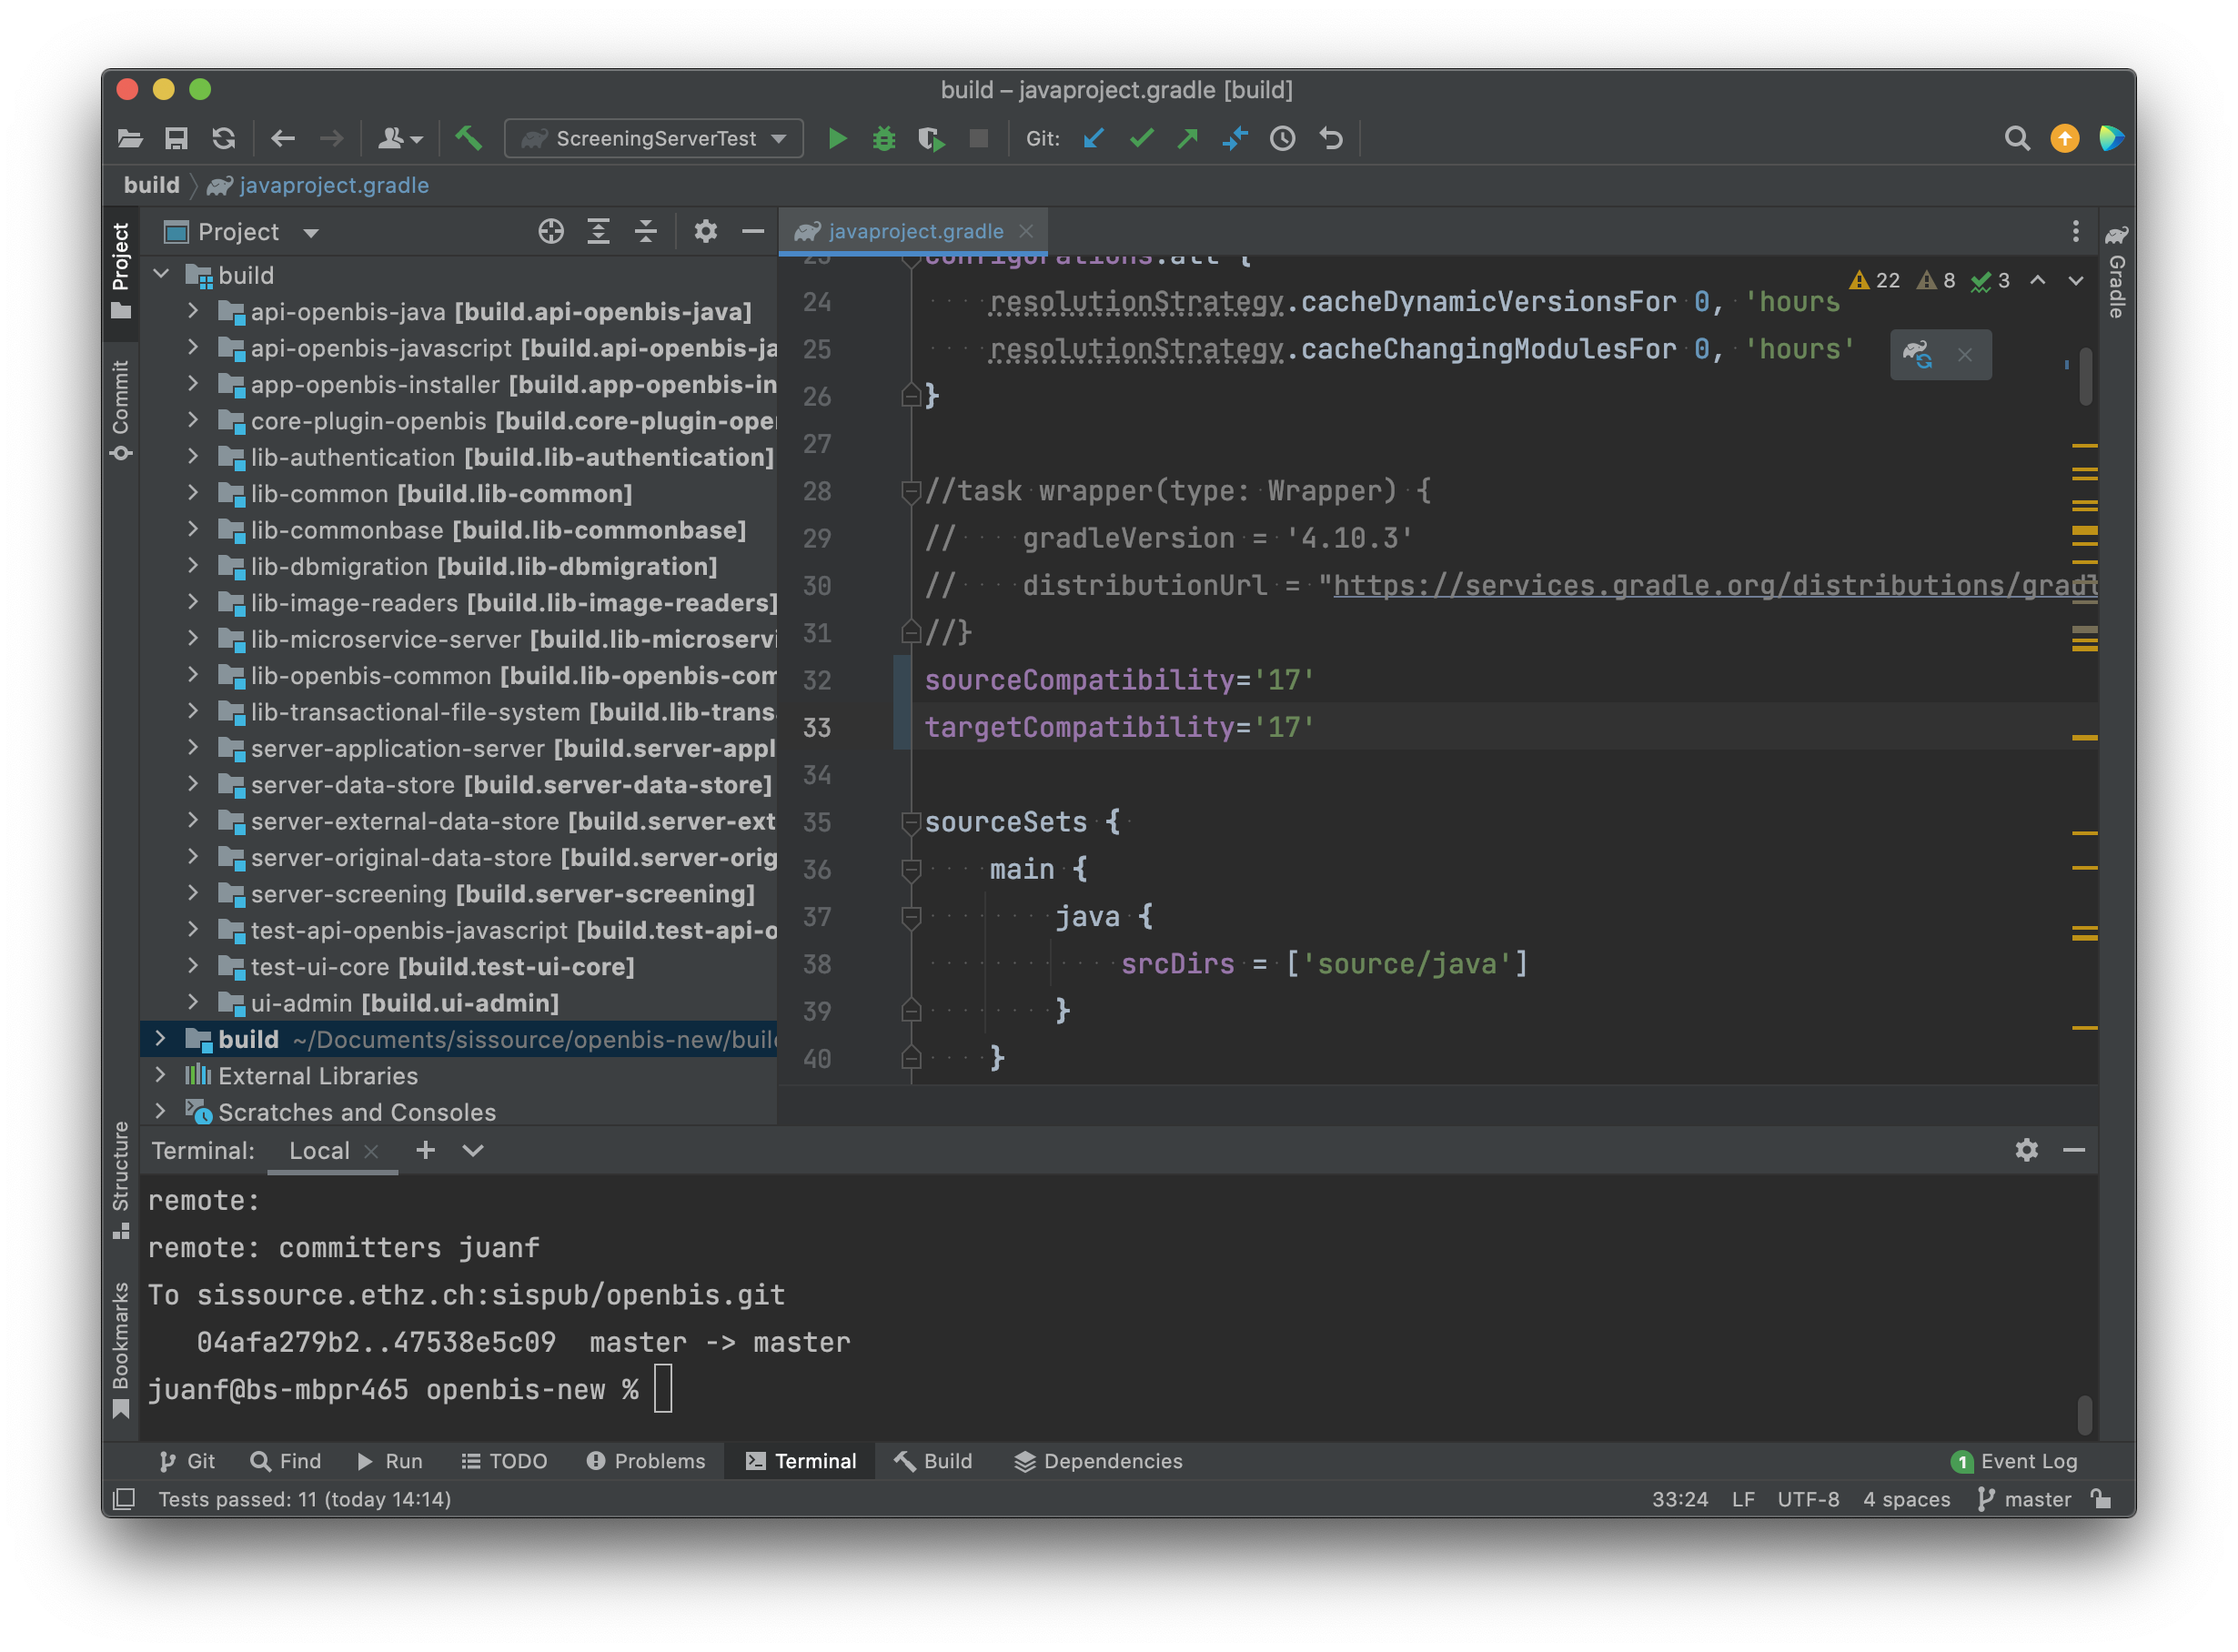
Task: Open the services.gradle.org distribution URL link
Action: (1714, 586)
